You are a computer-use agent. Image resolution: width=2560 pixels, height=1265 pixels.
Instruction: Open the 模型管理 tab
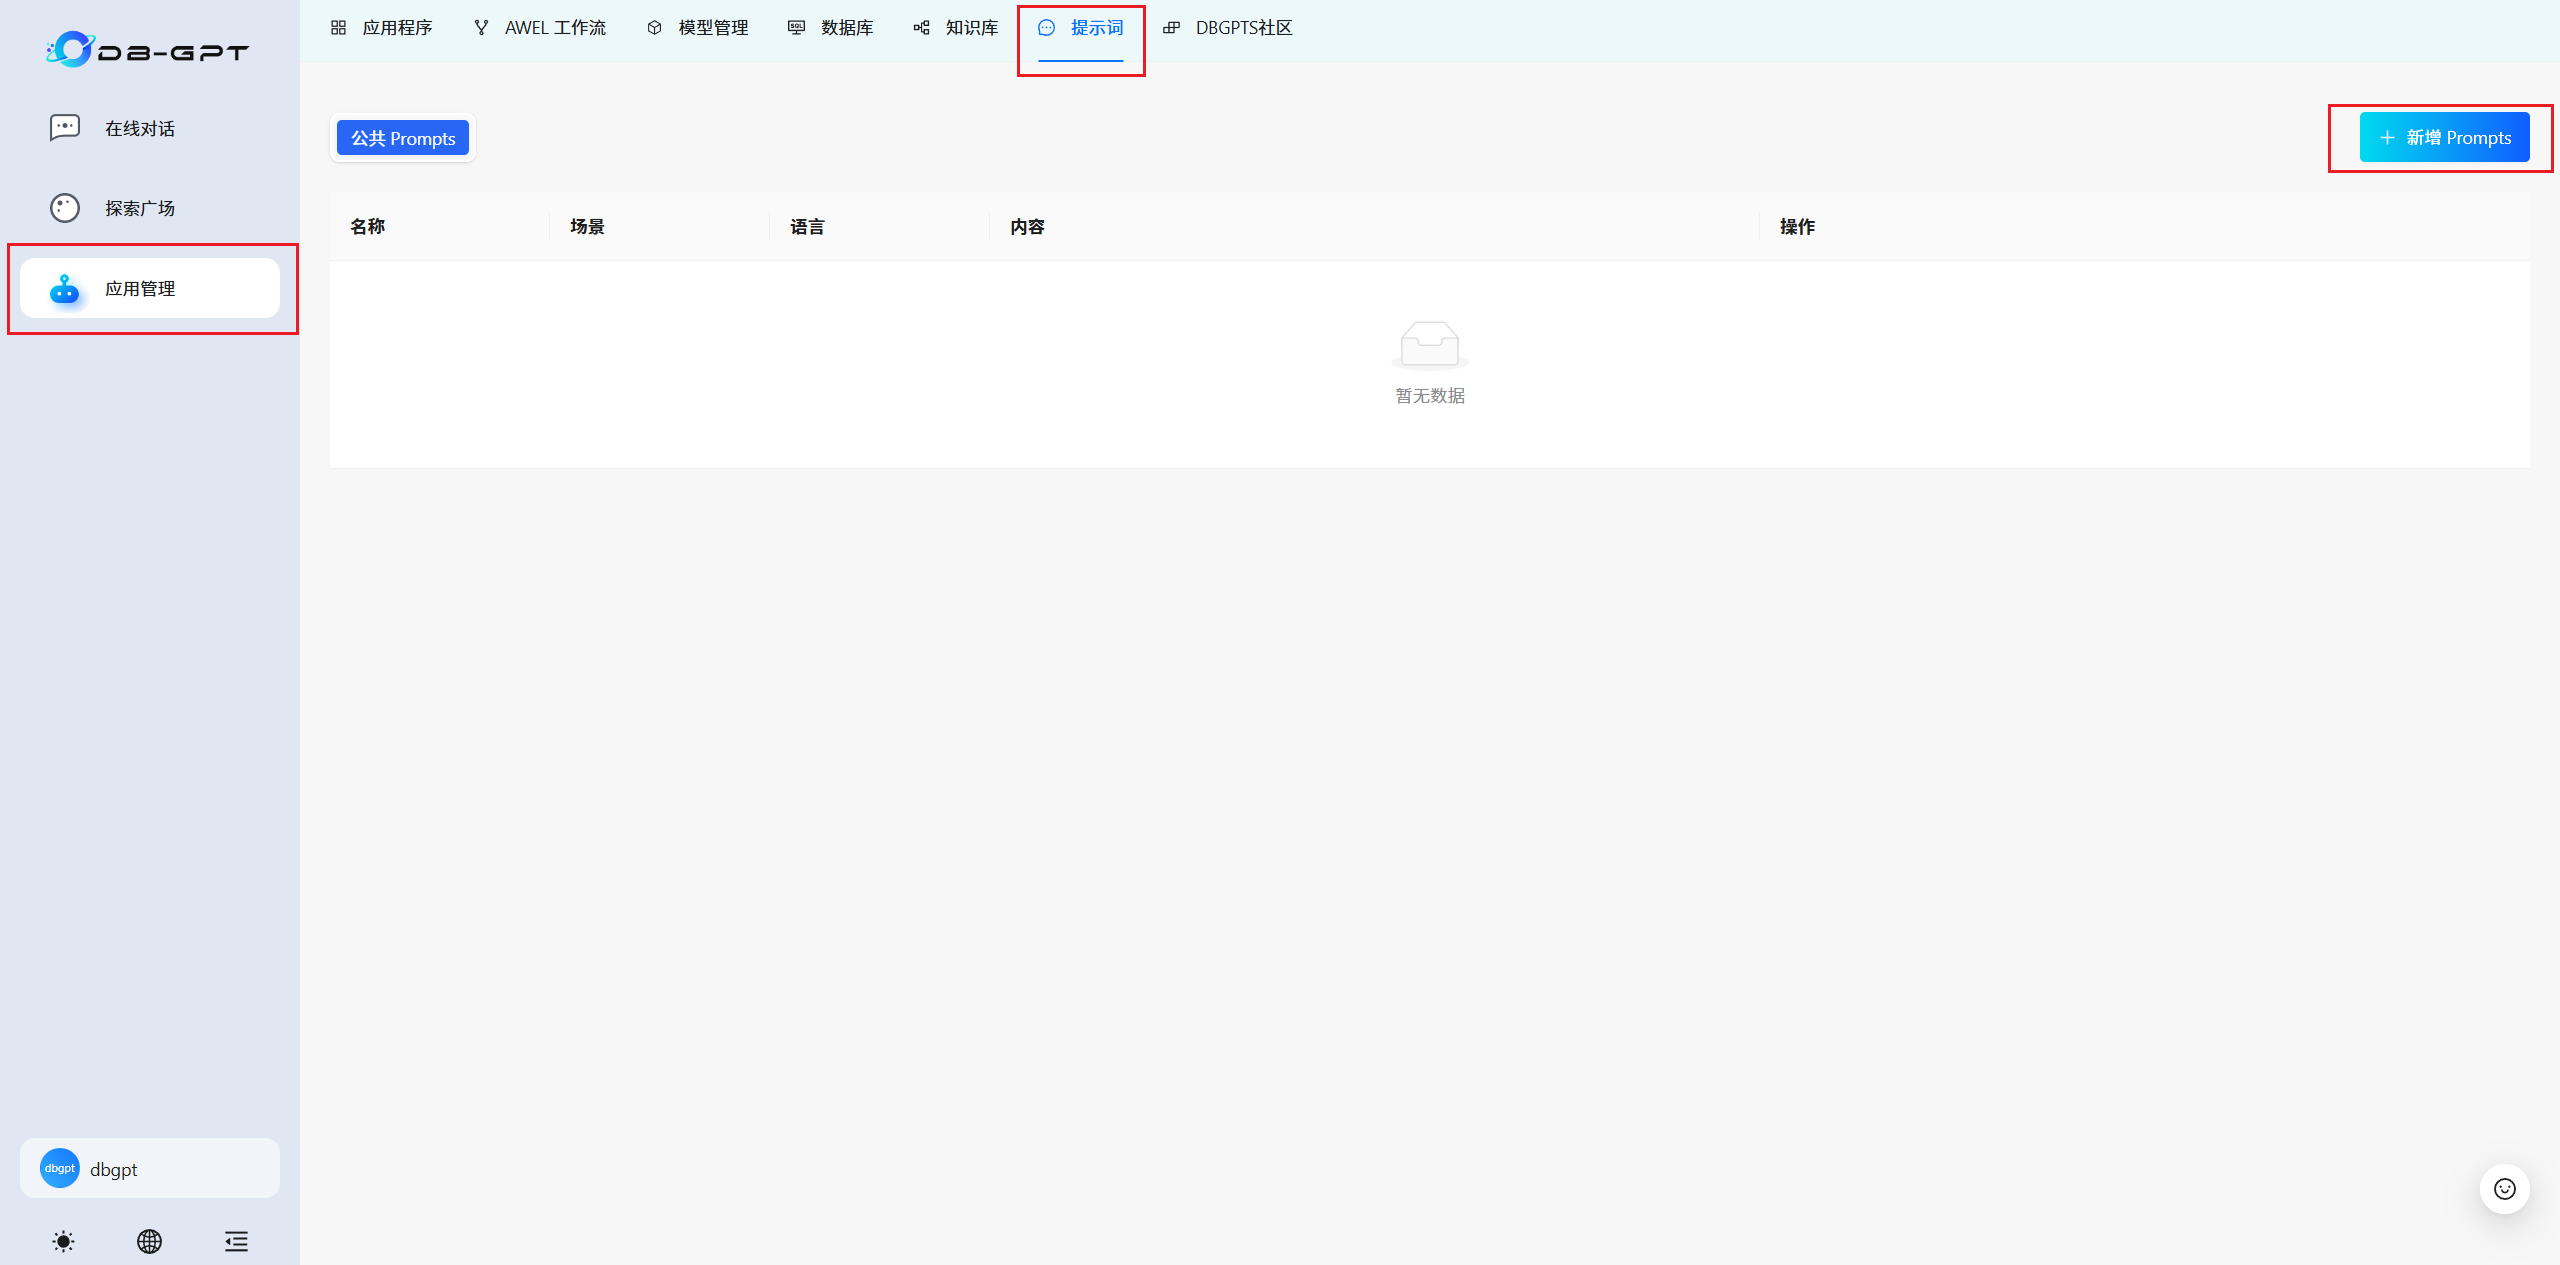(x=698, y=28)
